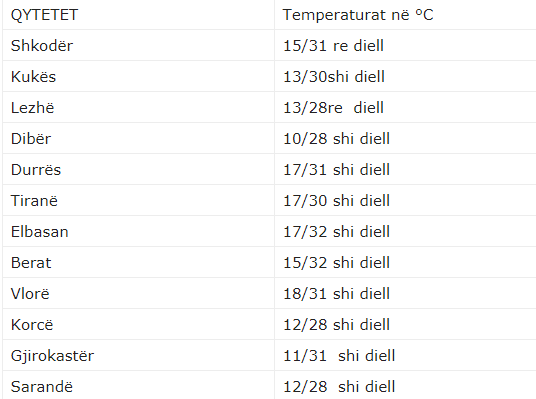Viewport: 536px width, 399px height.
Task: Select the Durrës city cell
Action: pyautogui.click(x=36, y=170)
